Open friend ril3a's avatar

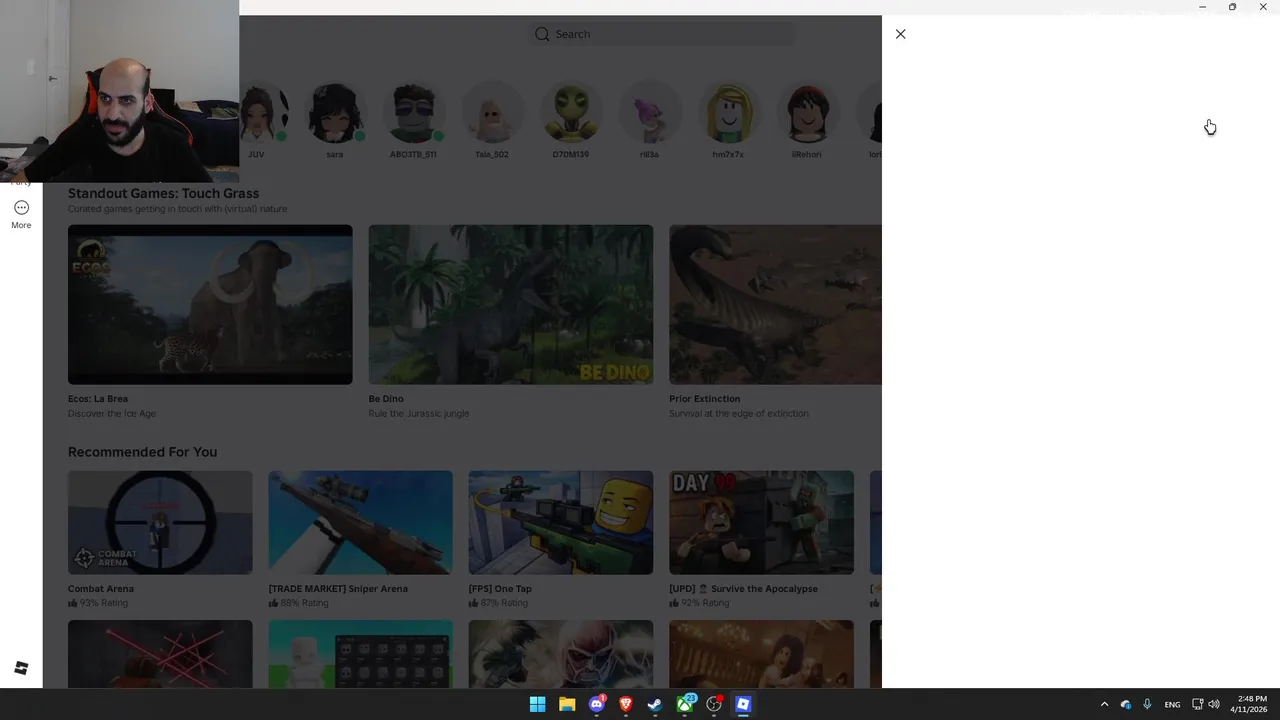(650, 112)
